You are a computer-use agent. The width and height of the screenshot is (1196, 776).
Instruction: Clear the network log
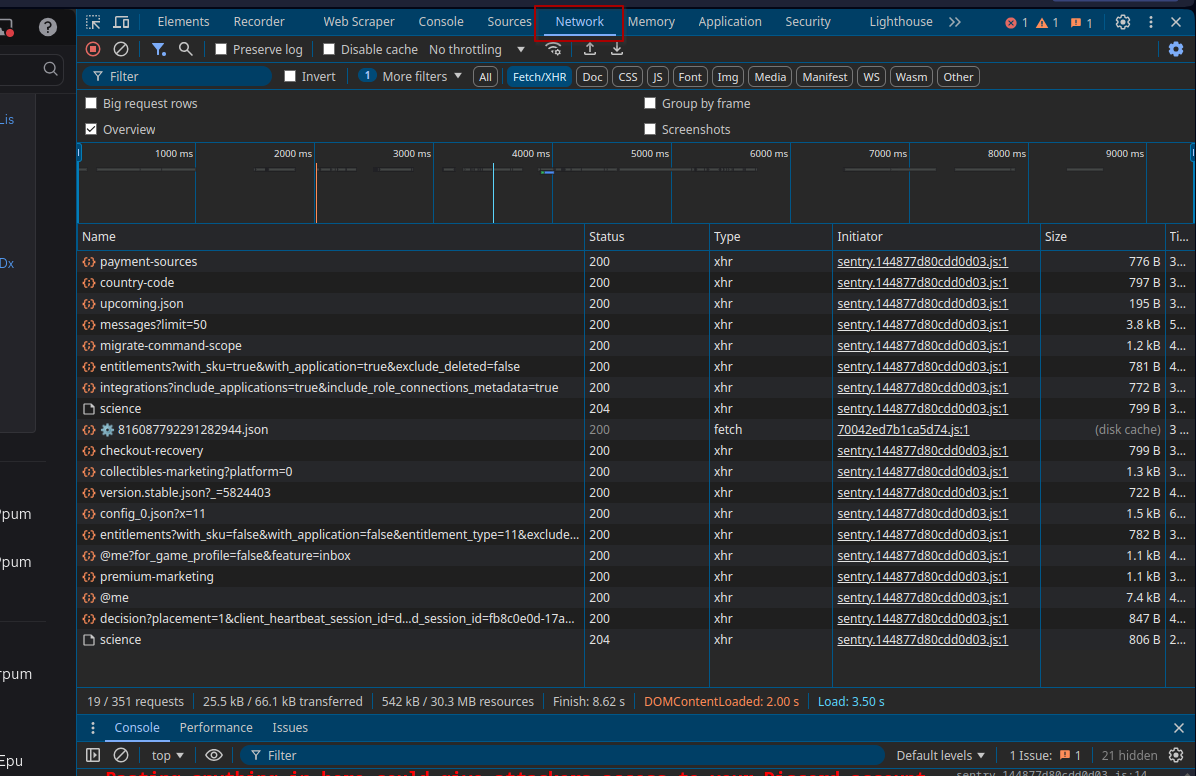[x=121, y=49]
